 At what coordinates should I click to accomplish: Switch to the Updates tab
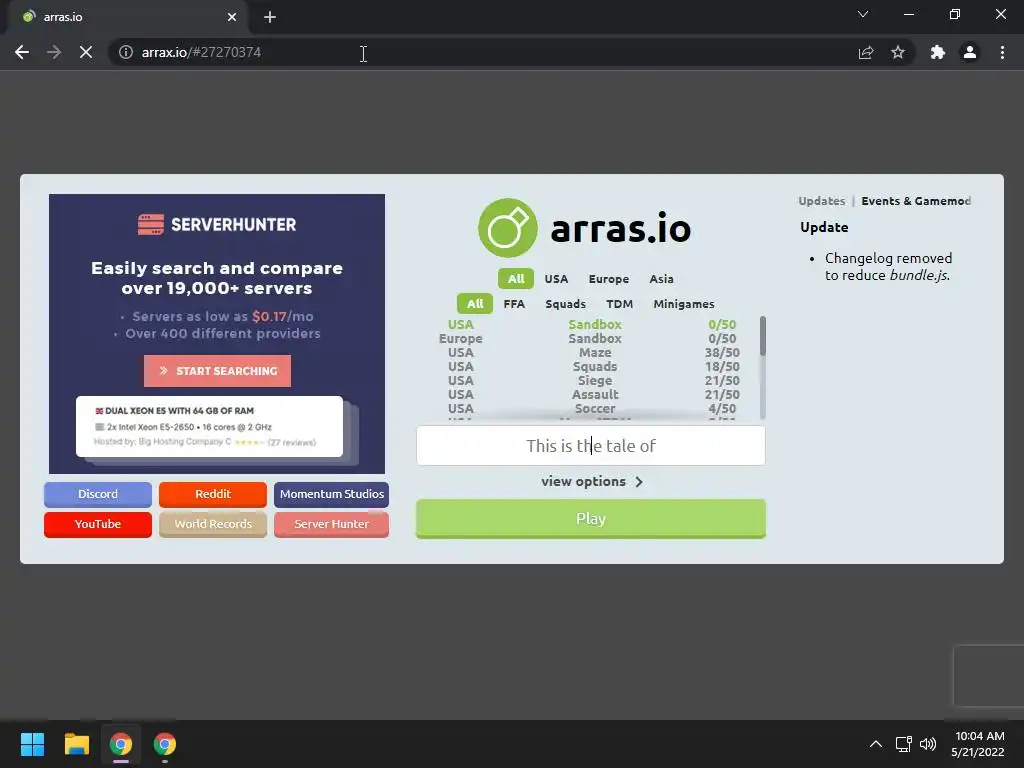click(x=822, y=201)
